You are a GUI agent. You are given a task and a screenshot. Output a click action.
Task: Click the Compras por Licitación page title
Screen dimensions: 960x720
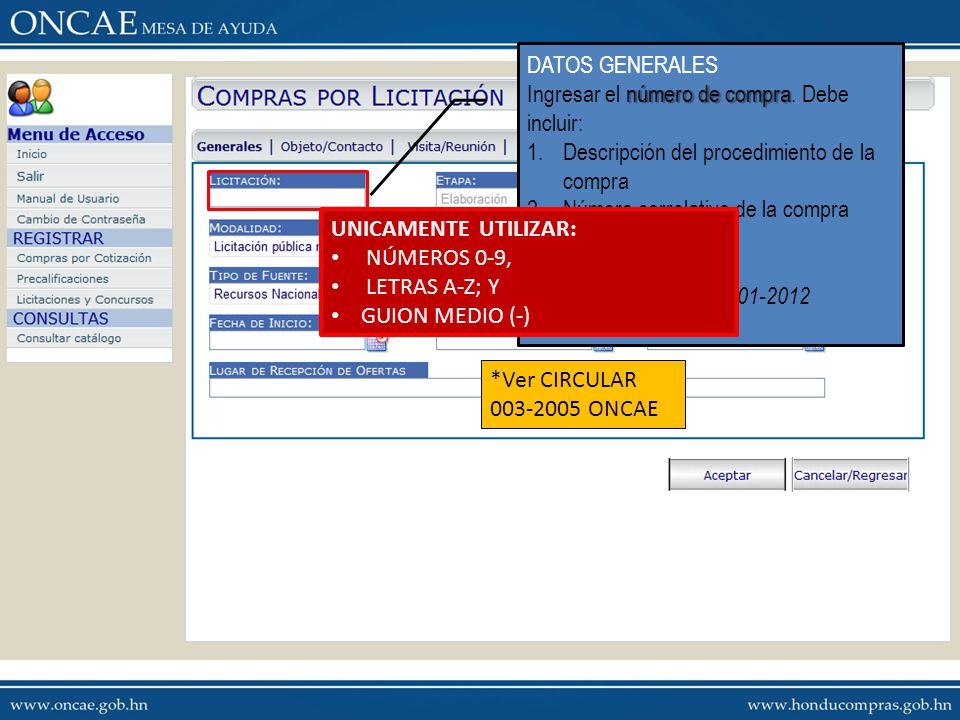tap(350, 97)
